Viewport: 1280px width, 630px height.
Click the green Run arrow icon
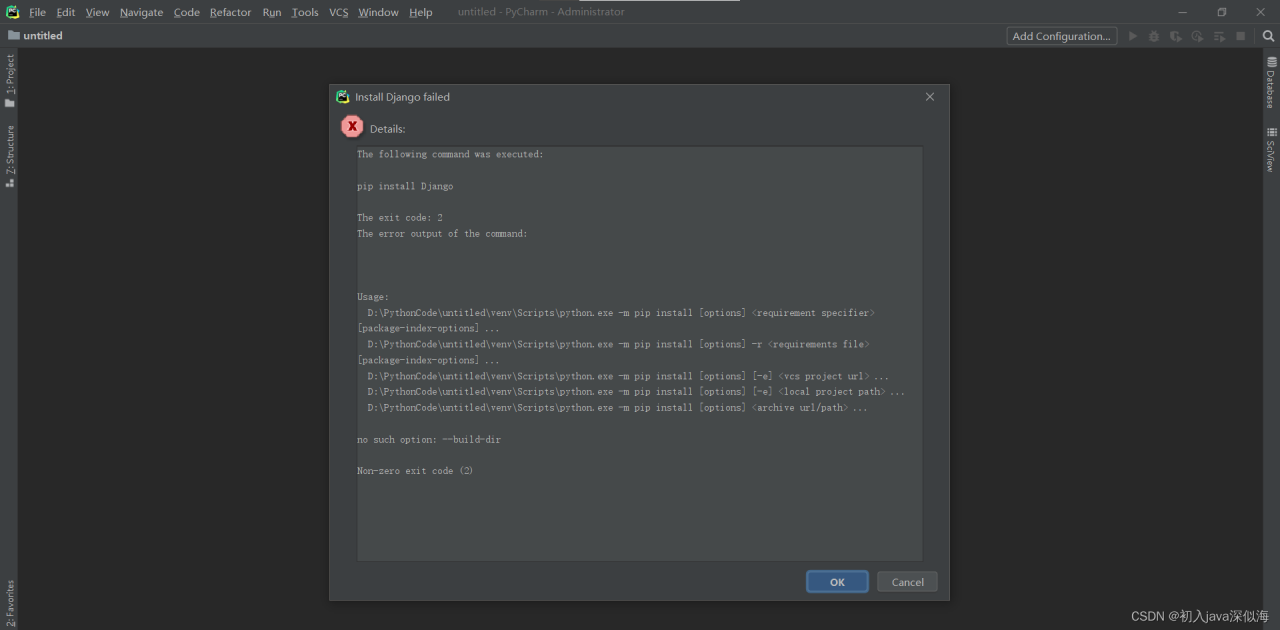click(x=1133, y=36)
